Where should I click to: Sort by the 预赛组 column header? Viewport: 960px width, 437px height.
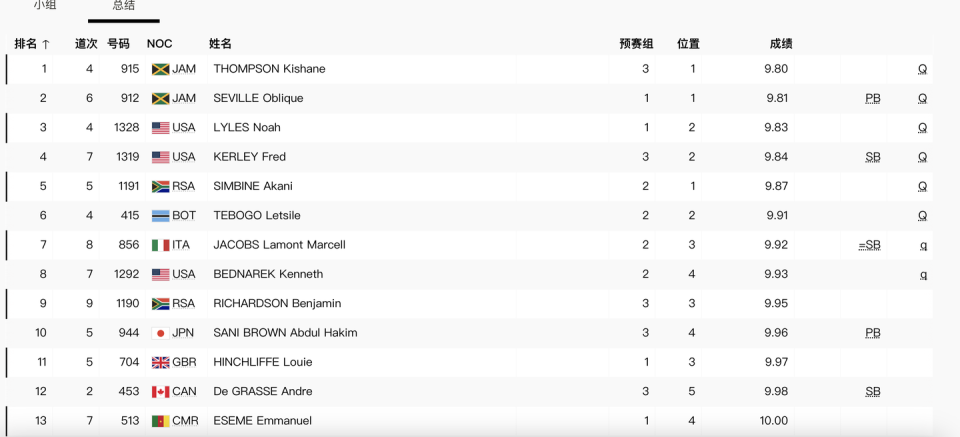[x=636, y=44]
